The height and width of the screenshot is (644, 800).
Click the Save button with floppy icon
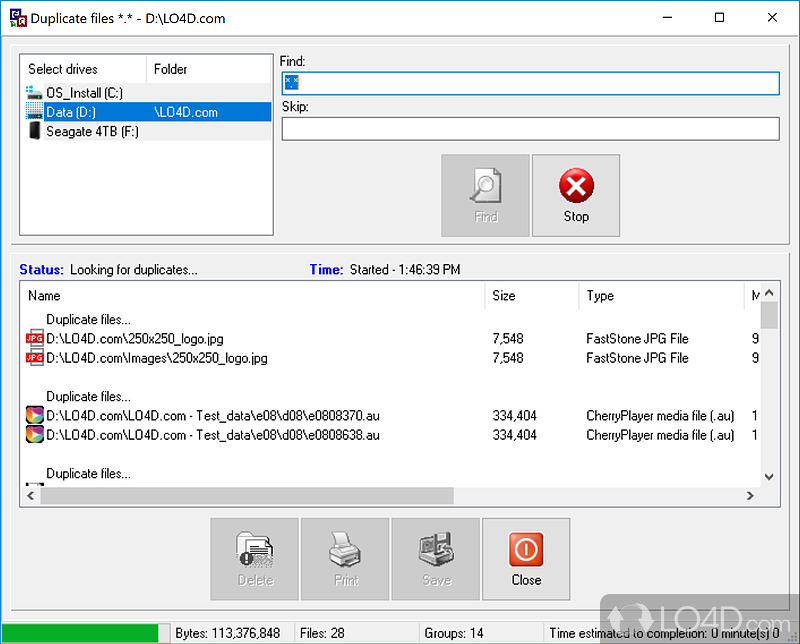point(435,558)
